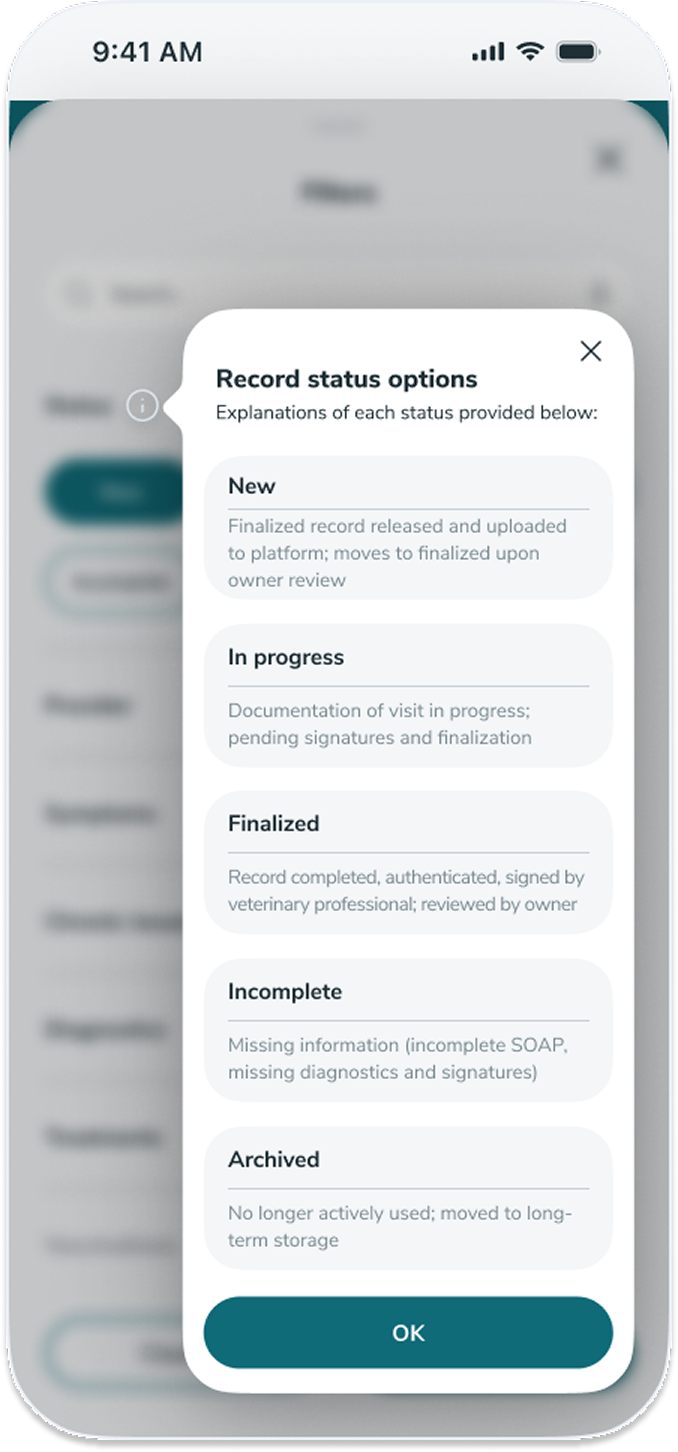Viewport: 678px width, 1452px height.
Task: Tap the Wi-Fi status icon
Action: coord(530,52)
